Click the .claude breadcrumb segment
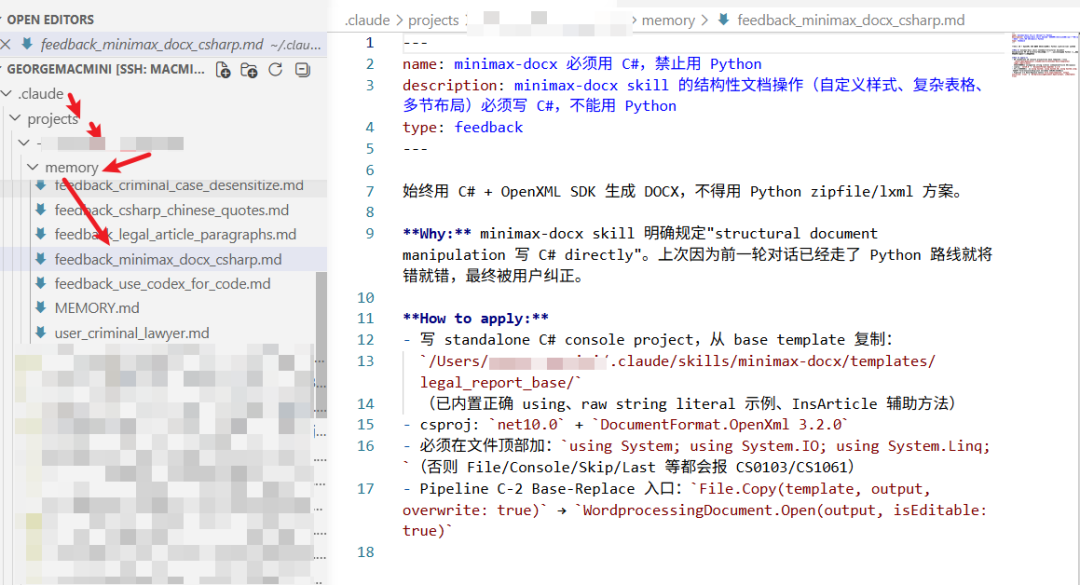1080x585 pixels. 367,20
